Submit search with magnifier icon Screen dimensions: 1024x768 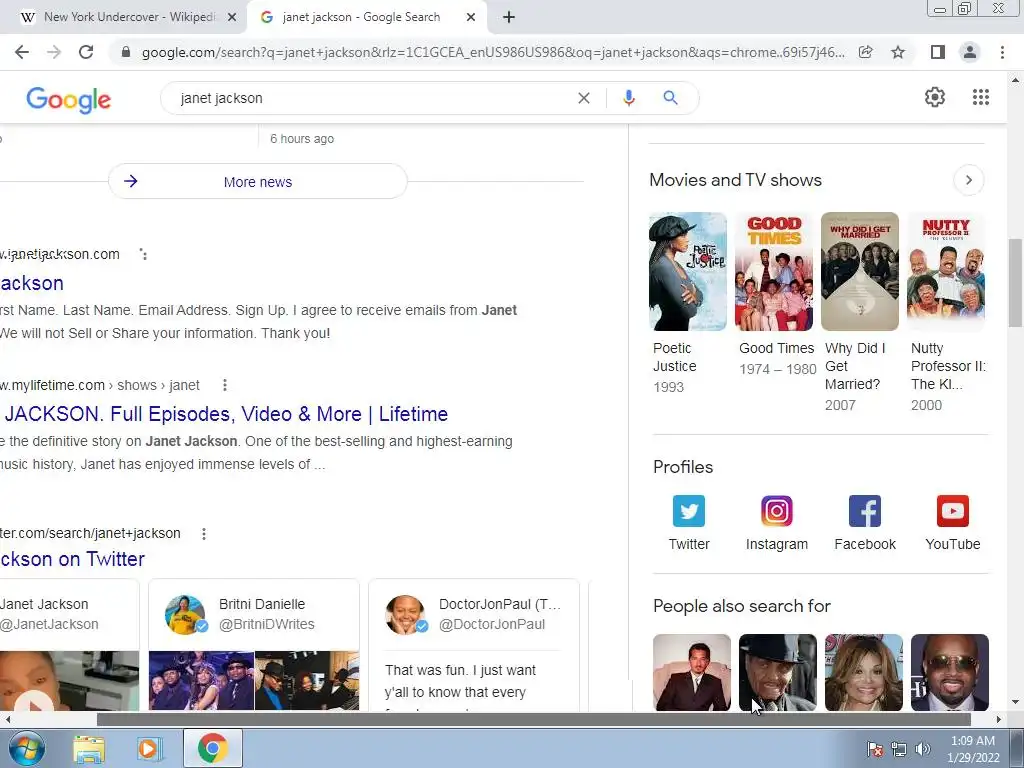pyautogui.click(x=670, y=98)
